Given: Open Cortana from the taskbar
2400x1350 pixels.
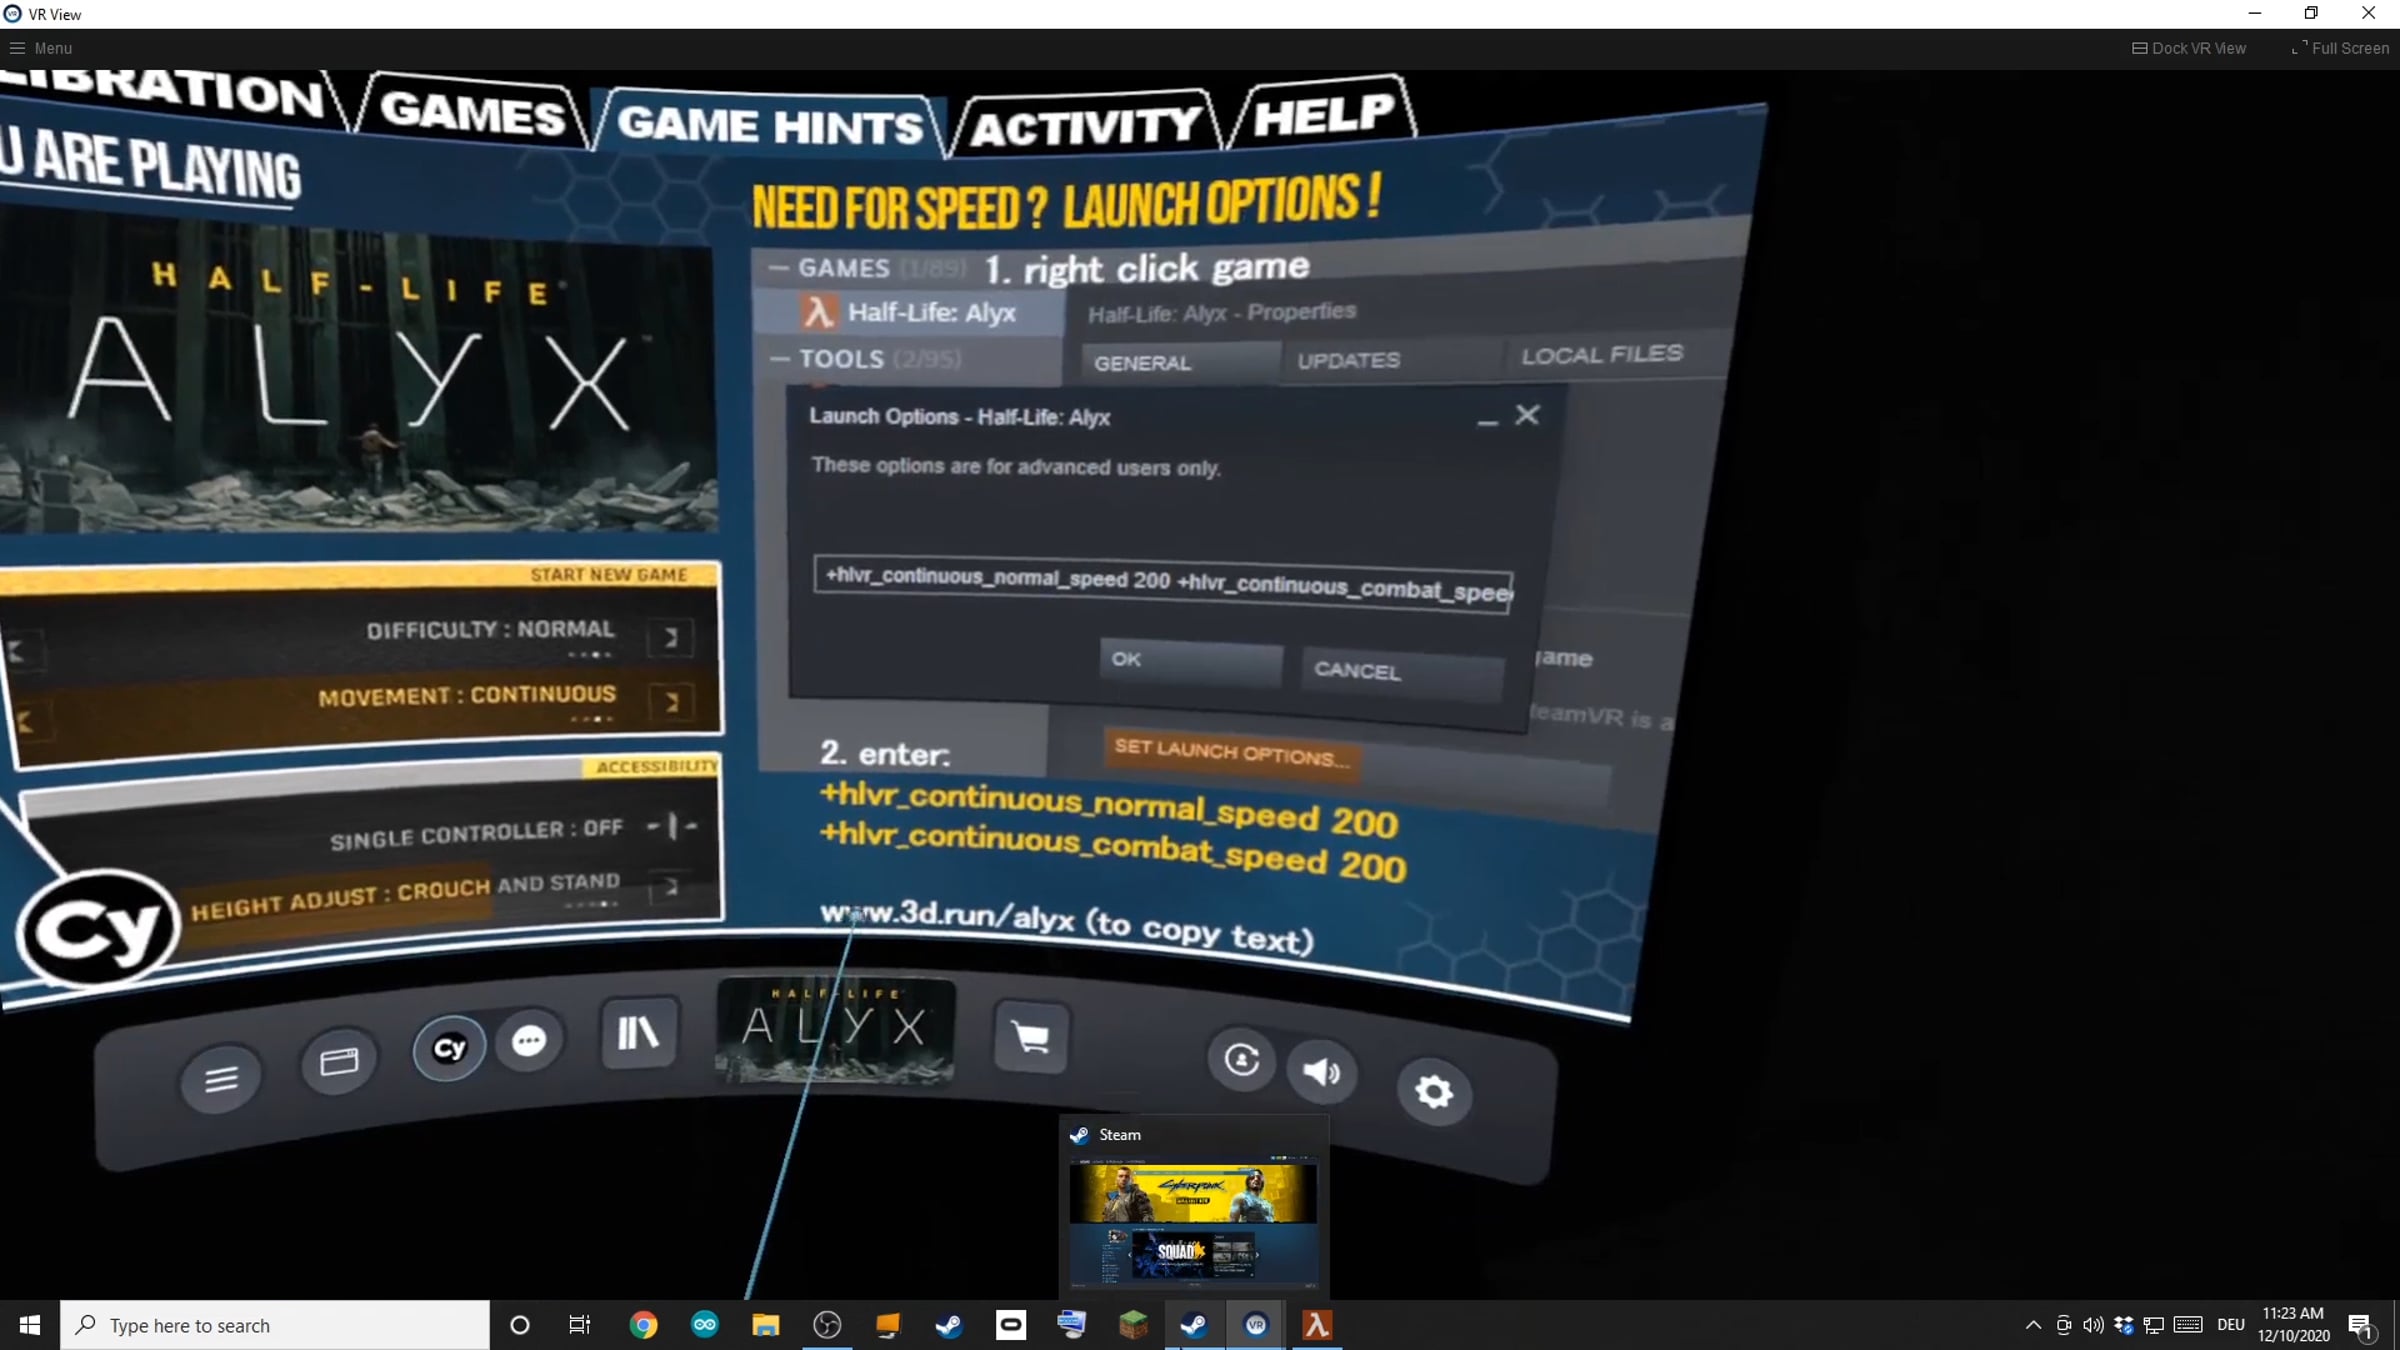Looking at the screenshot, I should tap(519, 1326).
